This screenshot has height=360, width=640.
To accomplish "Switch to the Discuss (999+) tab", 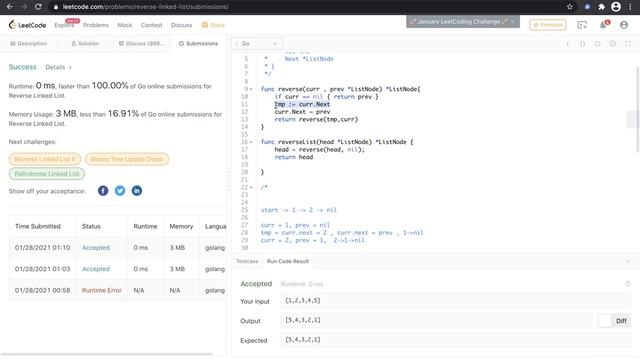I will (141, 44).
